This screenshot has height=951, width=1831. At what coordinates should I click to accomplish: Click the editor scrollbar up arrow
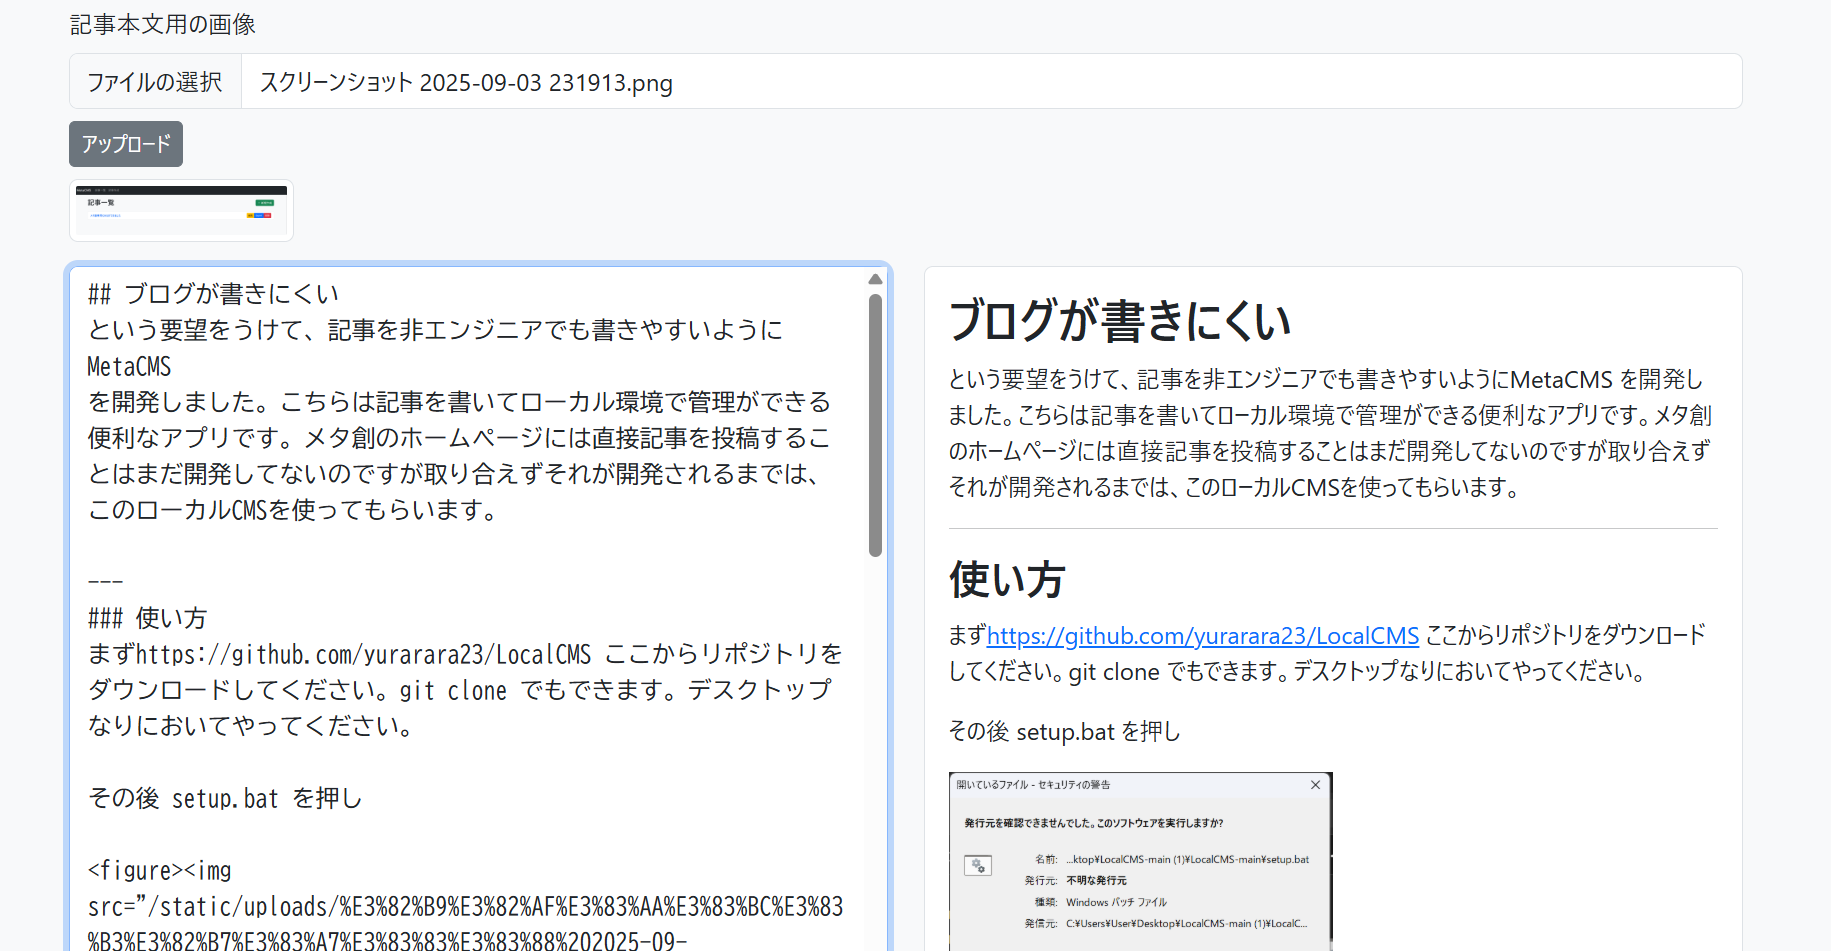(875, 279)
